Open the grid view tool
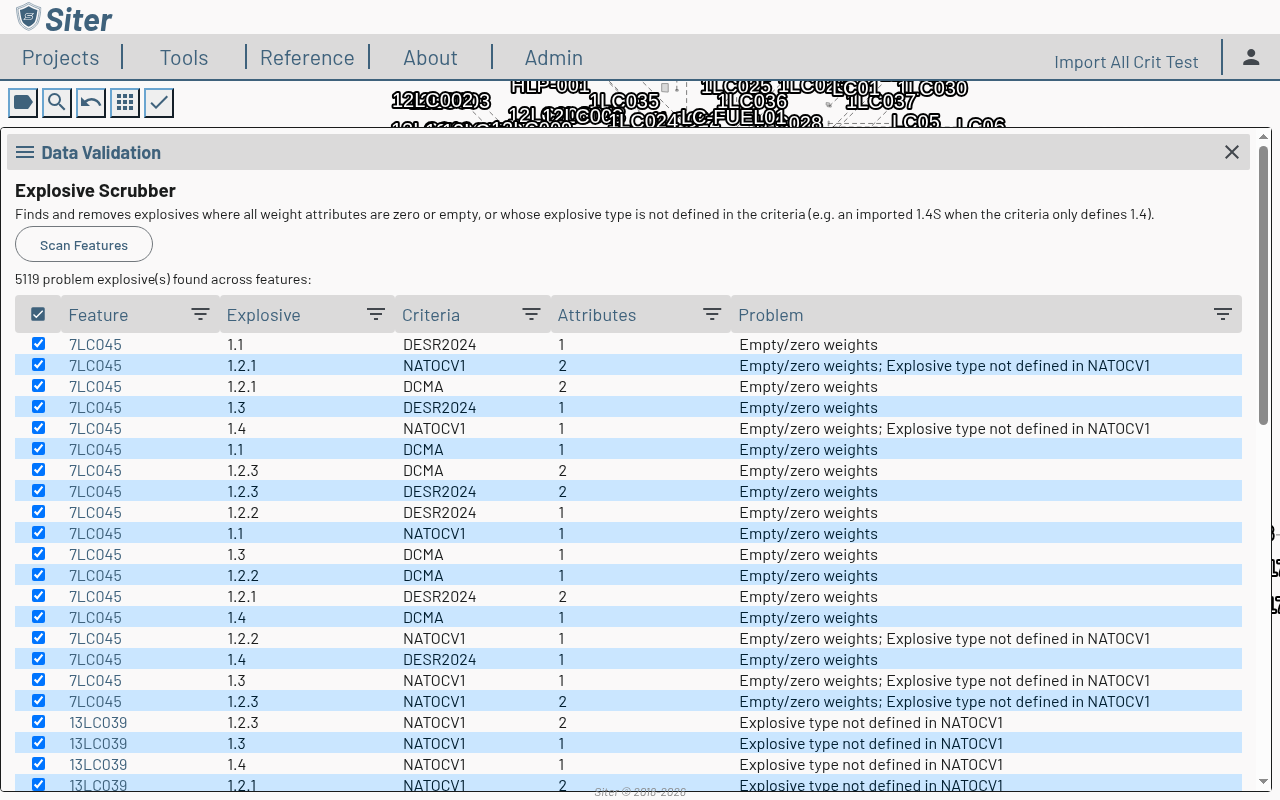The width and height of the screenshot is (1280, 800). pyautogui.click(x=125, y=102)
